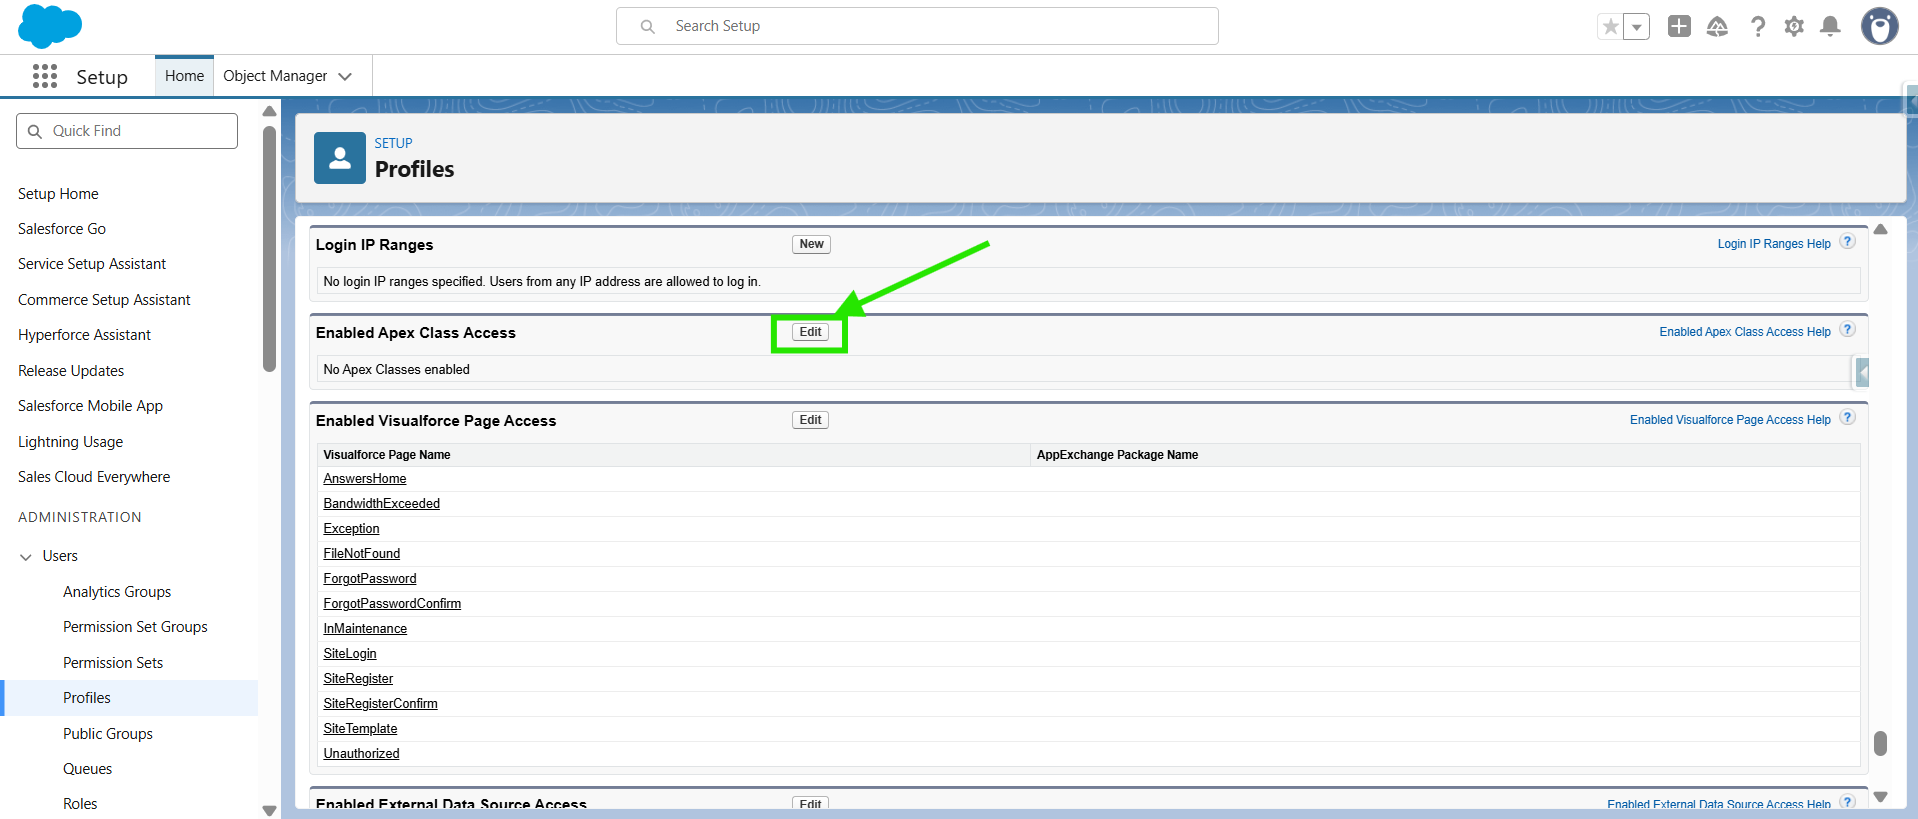Open the Notifications bell
Viewport: 1918px width, 819px height.
click(1830, 27)
